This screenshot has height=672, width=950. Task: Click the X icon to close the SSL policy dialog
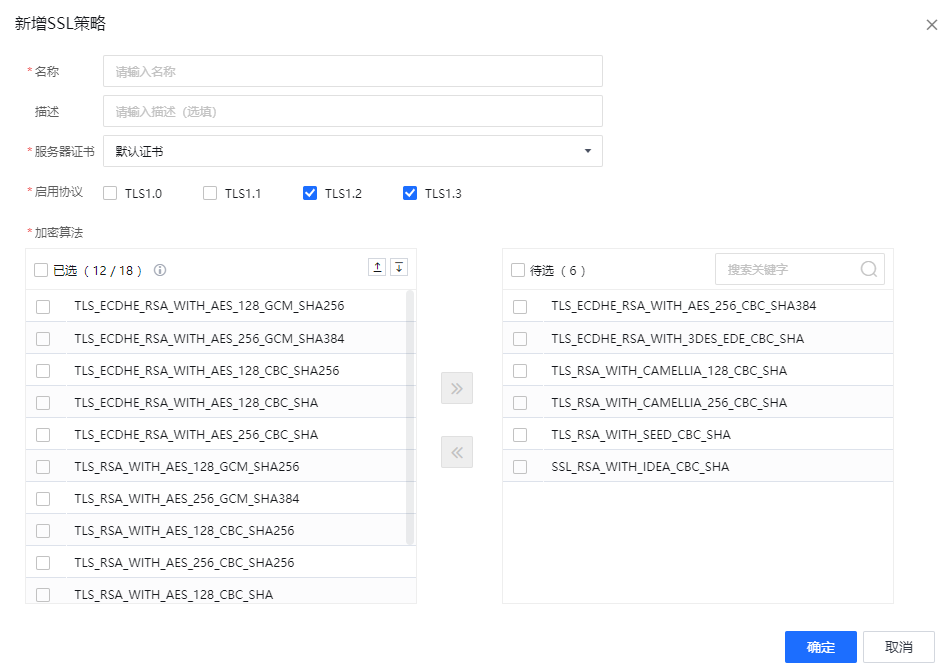click(x=932, y=24)
